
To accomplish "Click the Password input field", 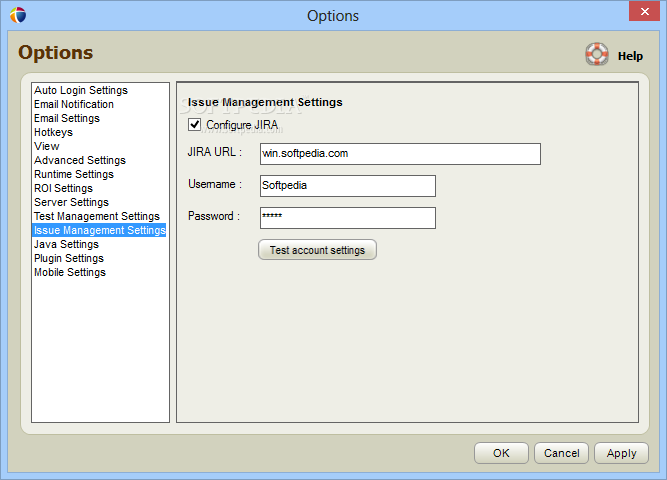I will click(348, 218).
